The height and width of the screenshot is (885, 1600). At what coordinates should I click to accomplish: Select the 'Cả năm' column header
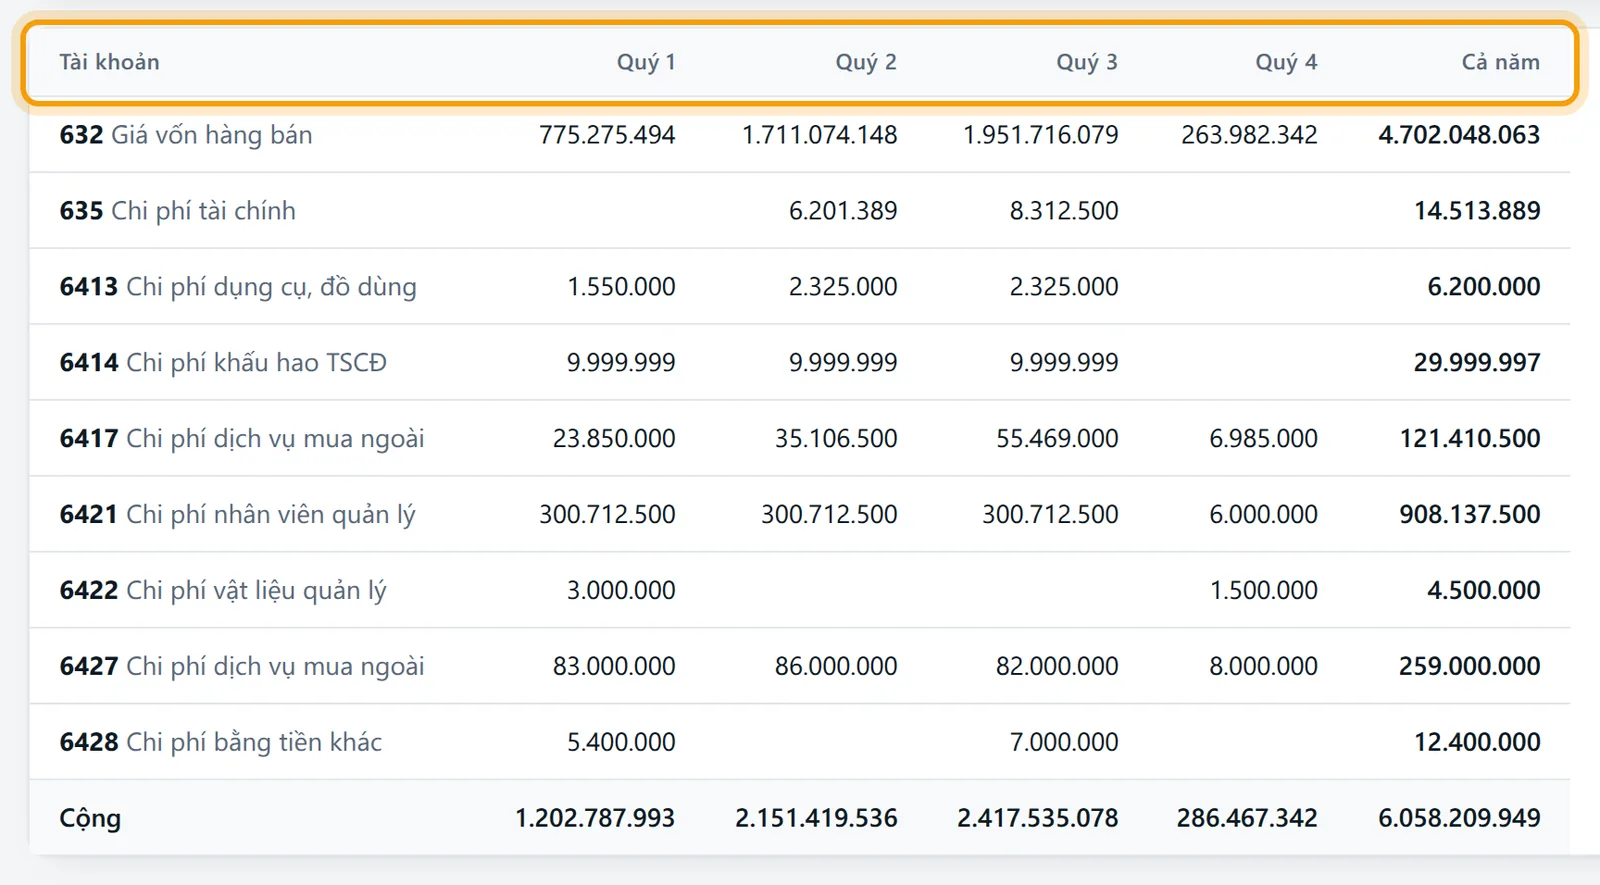click(x=1500, y=62)
